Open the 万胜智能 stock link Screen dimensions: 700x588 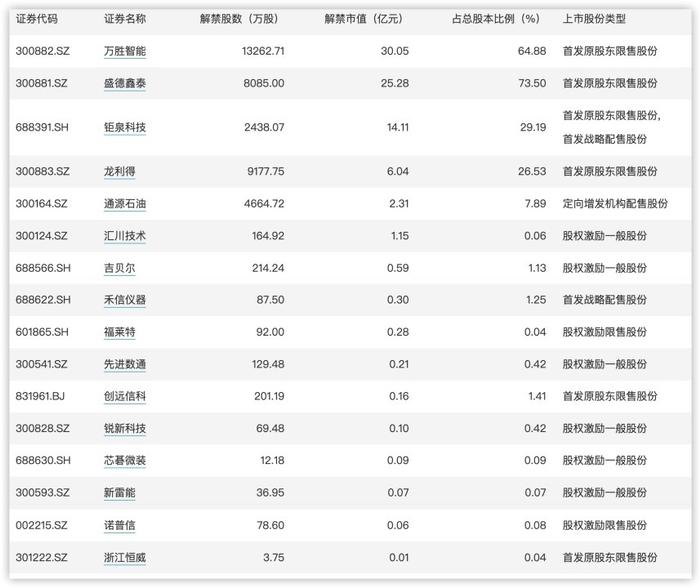pos(125,51)
